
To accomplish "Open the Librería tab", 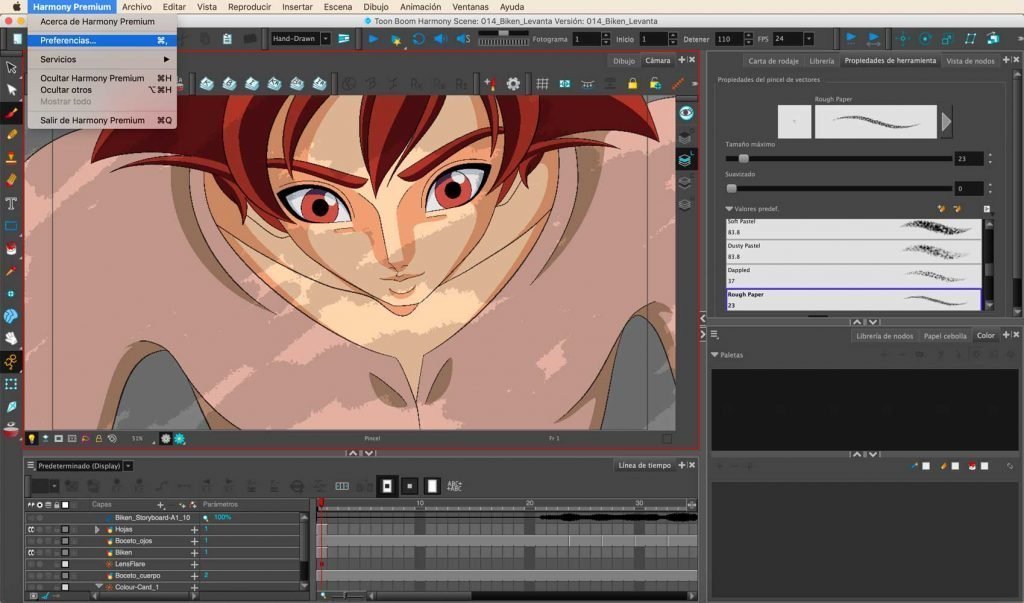I will tap(822, 61).
